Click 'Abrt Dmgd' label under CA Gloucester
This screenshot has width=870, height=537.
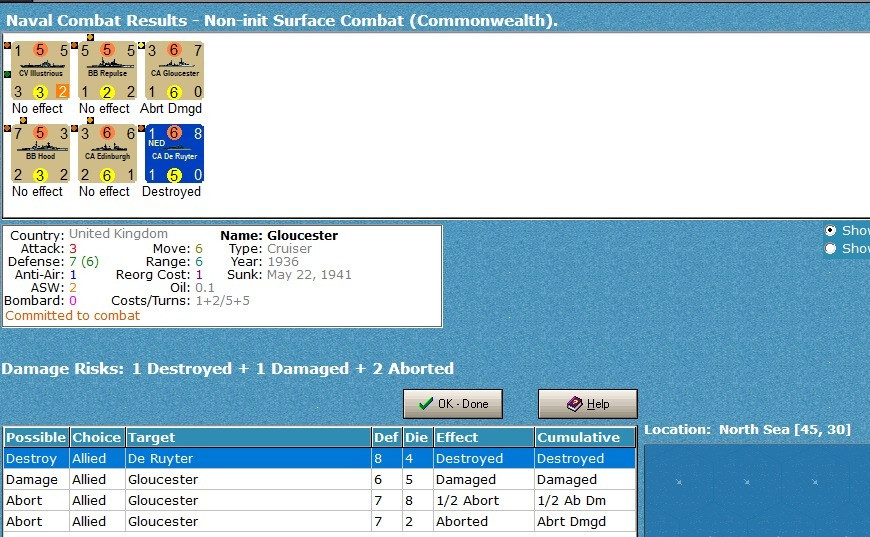(171, 108)
